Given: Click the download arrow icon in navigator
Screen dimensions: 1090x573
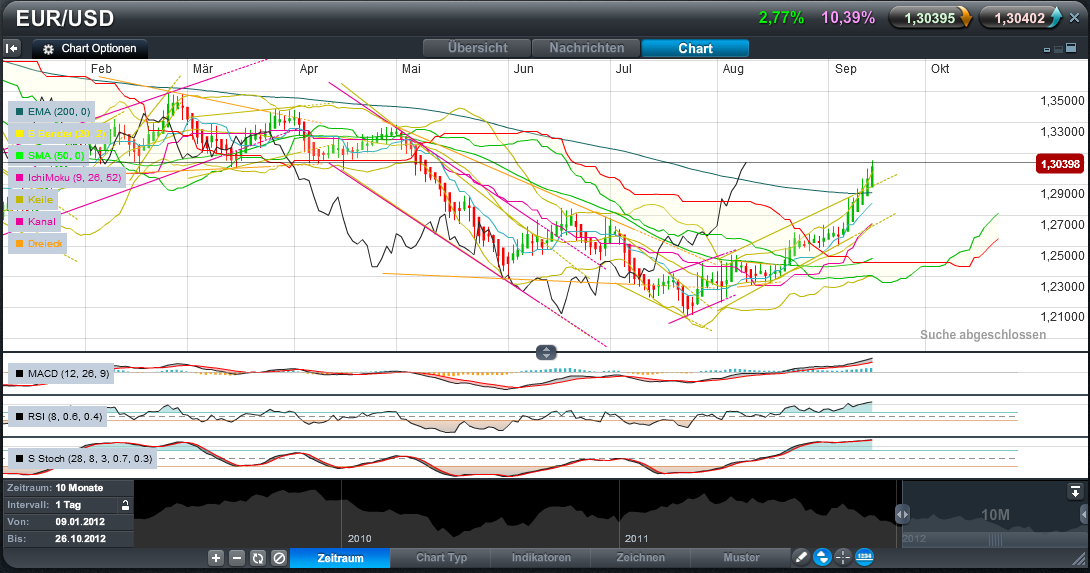Looking at the screenshot, I should (x=1075, y=492).
